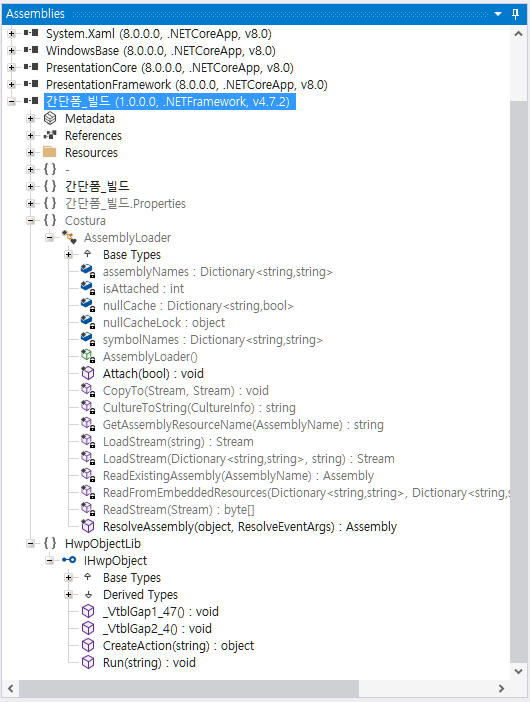Click the horizontal scrollbar right arrow

point(501,688)
